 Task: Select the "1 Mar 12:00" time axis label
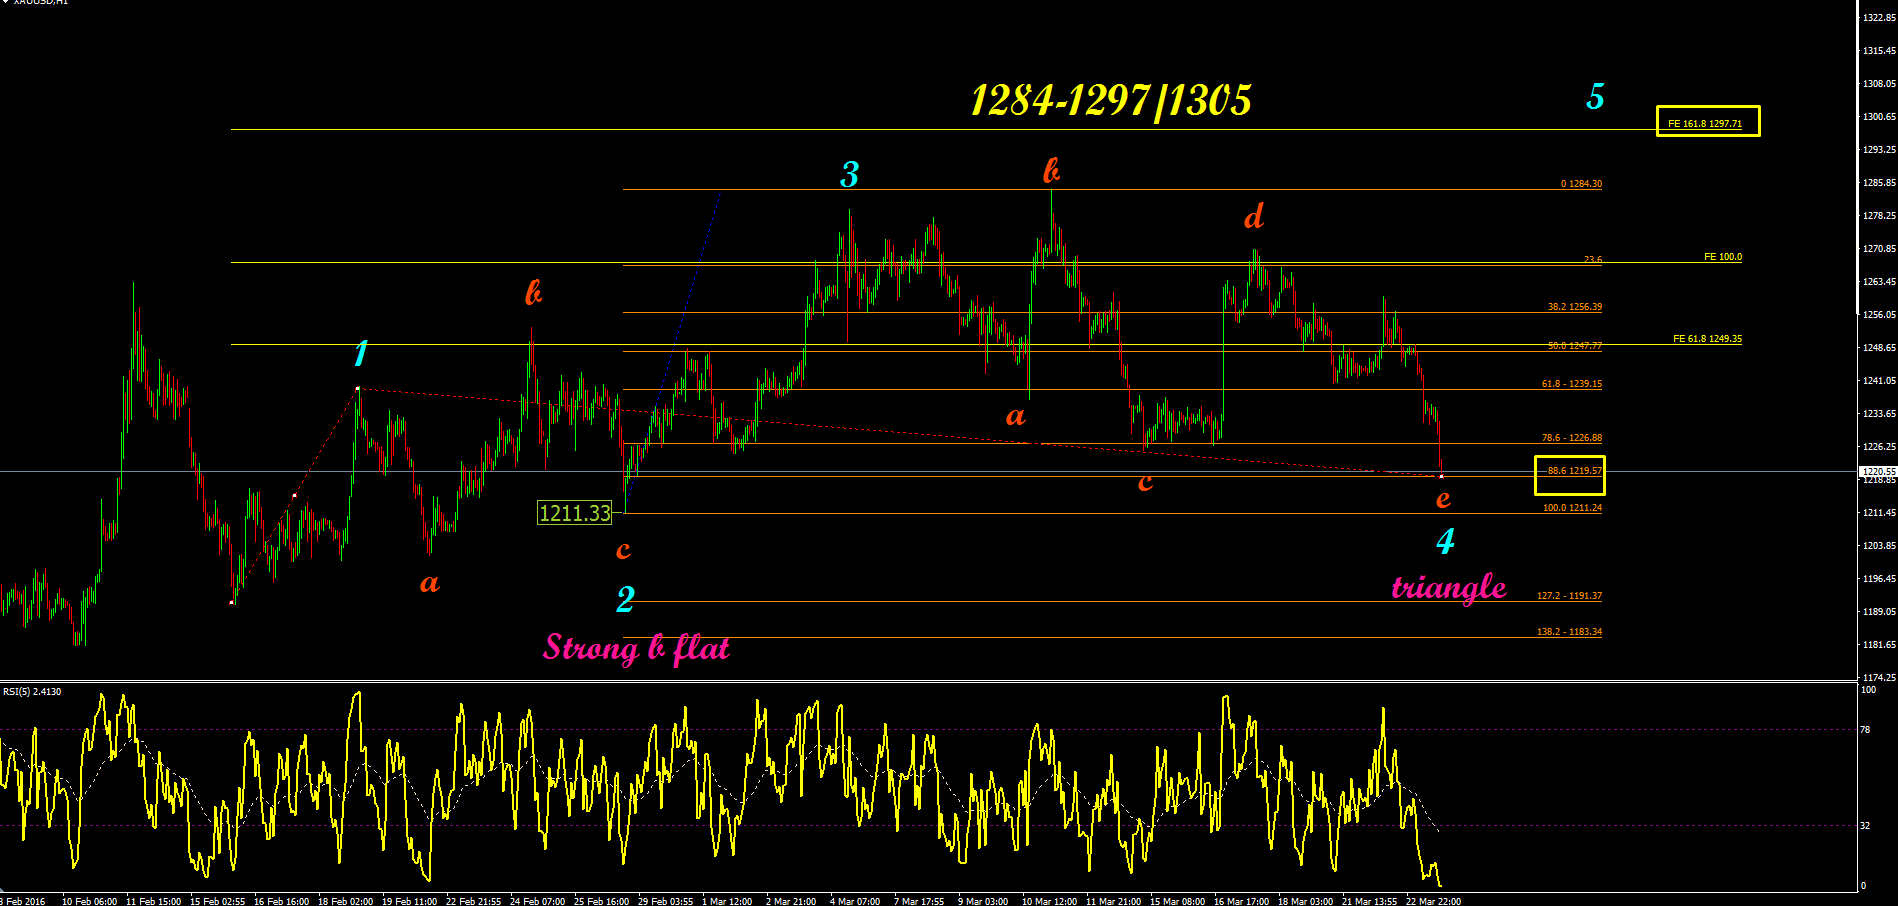coord(727,901)
